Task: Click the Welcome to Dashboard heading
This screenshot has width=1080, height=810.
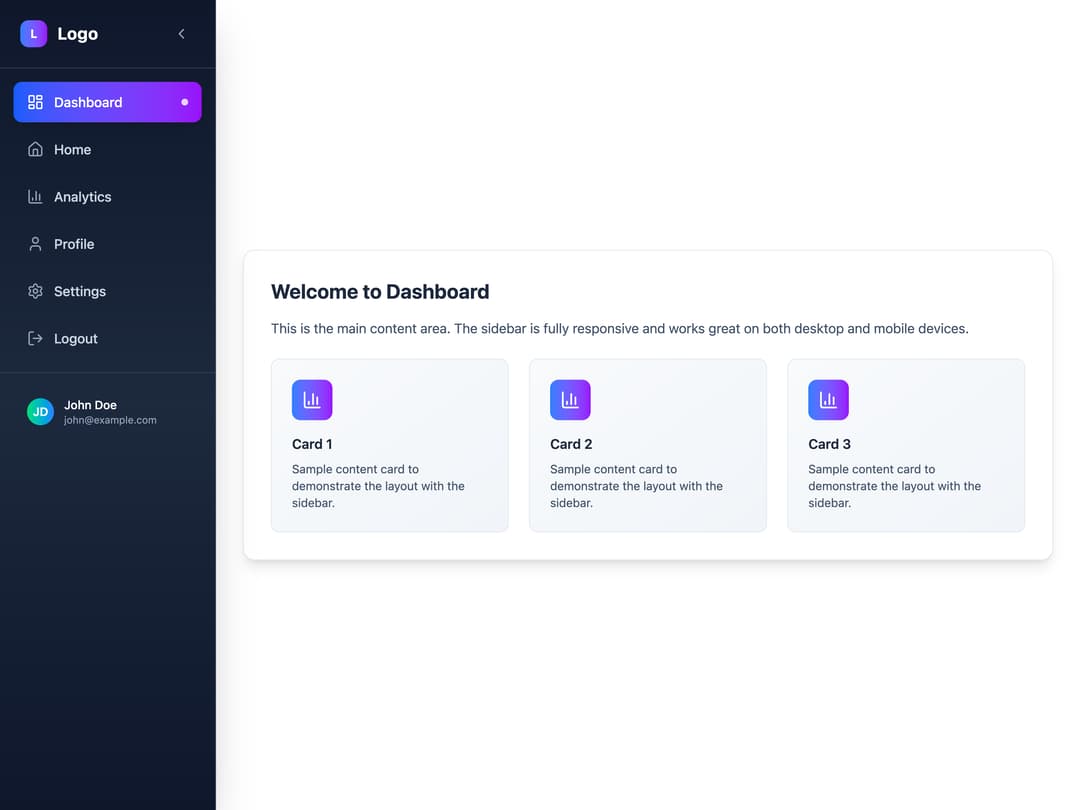Action: [x=380, y=292]
